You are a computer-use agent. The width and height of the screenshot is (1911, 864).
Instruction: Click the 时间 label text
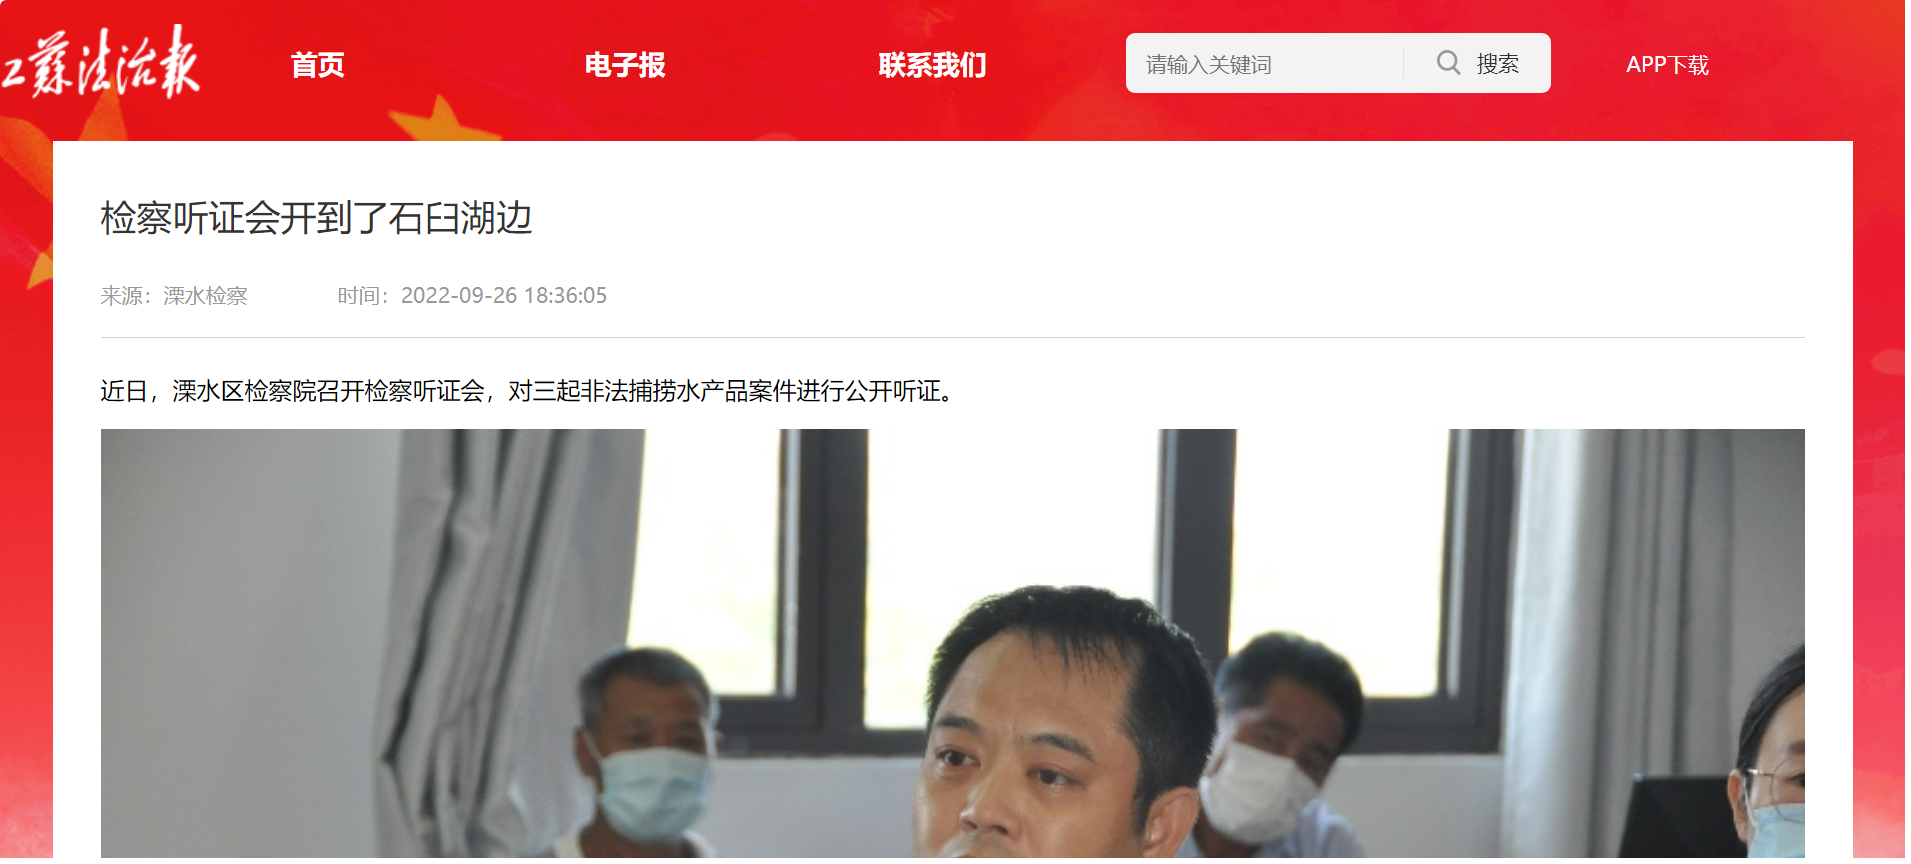pyautogui.click(x=359, y=297)
